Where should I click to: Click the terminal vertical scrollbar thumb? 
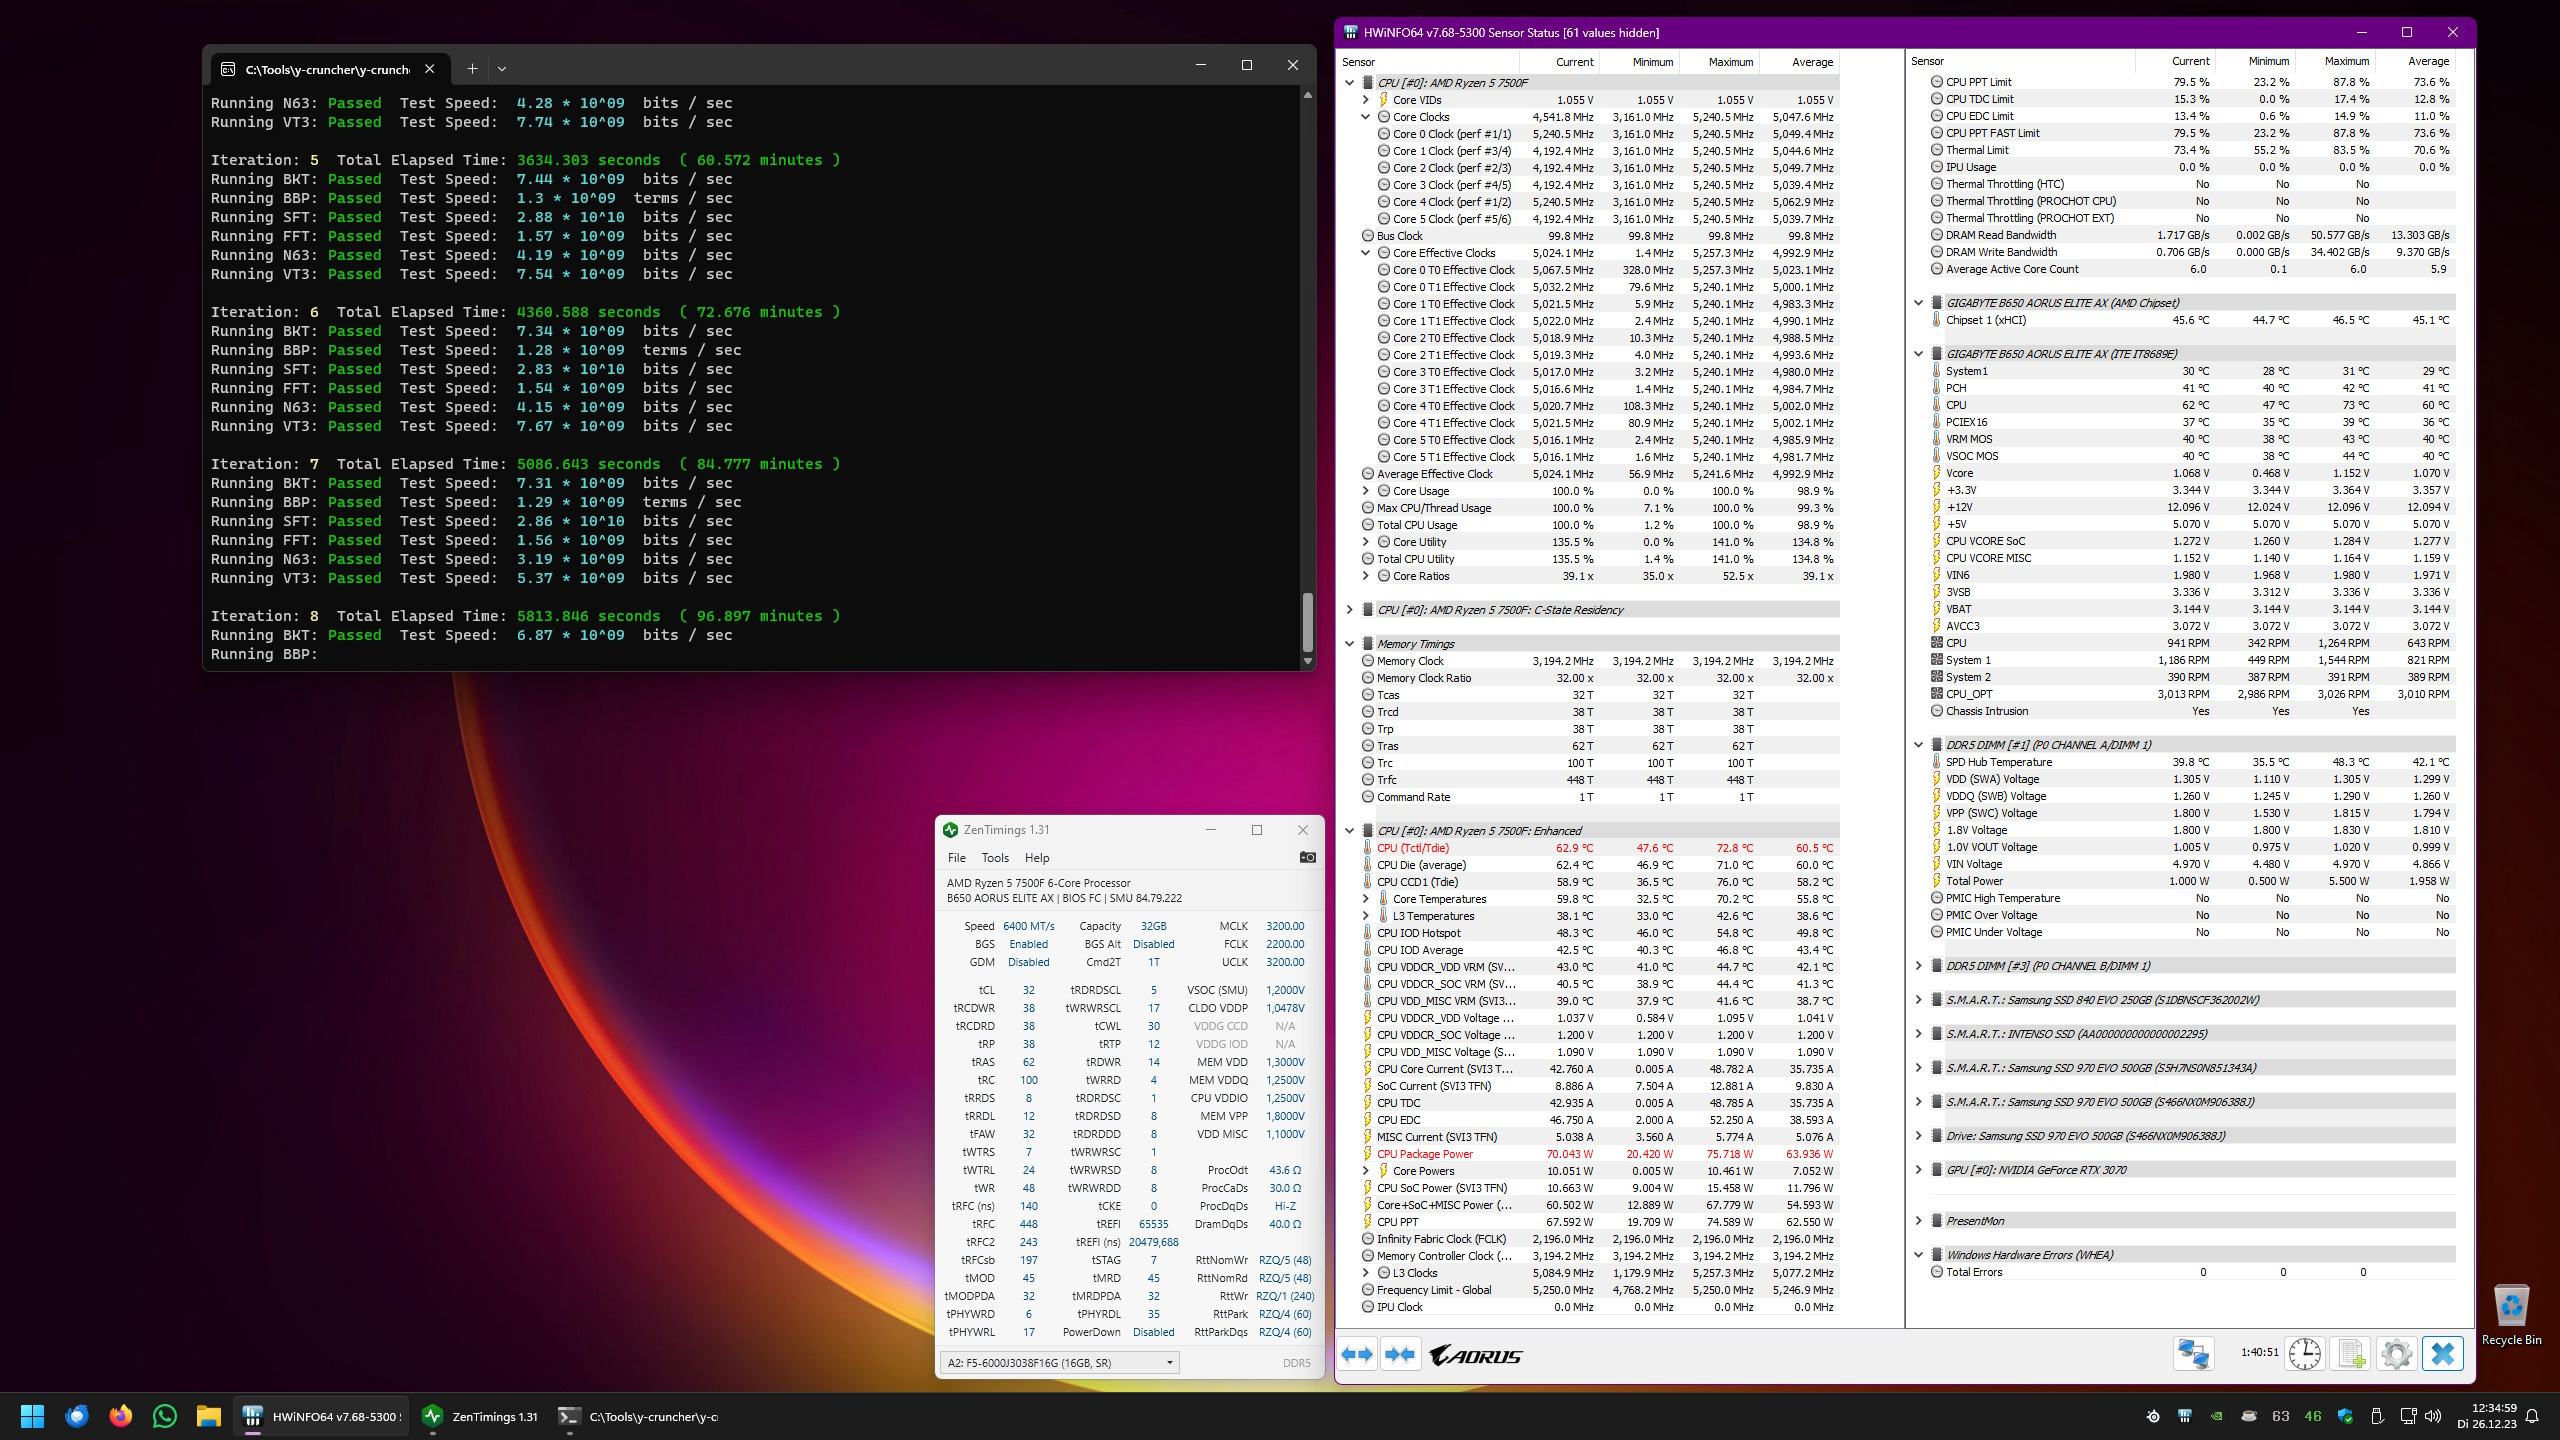tap(1306, 622)
